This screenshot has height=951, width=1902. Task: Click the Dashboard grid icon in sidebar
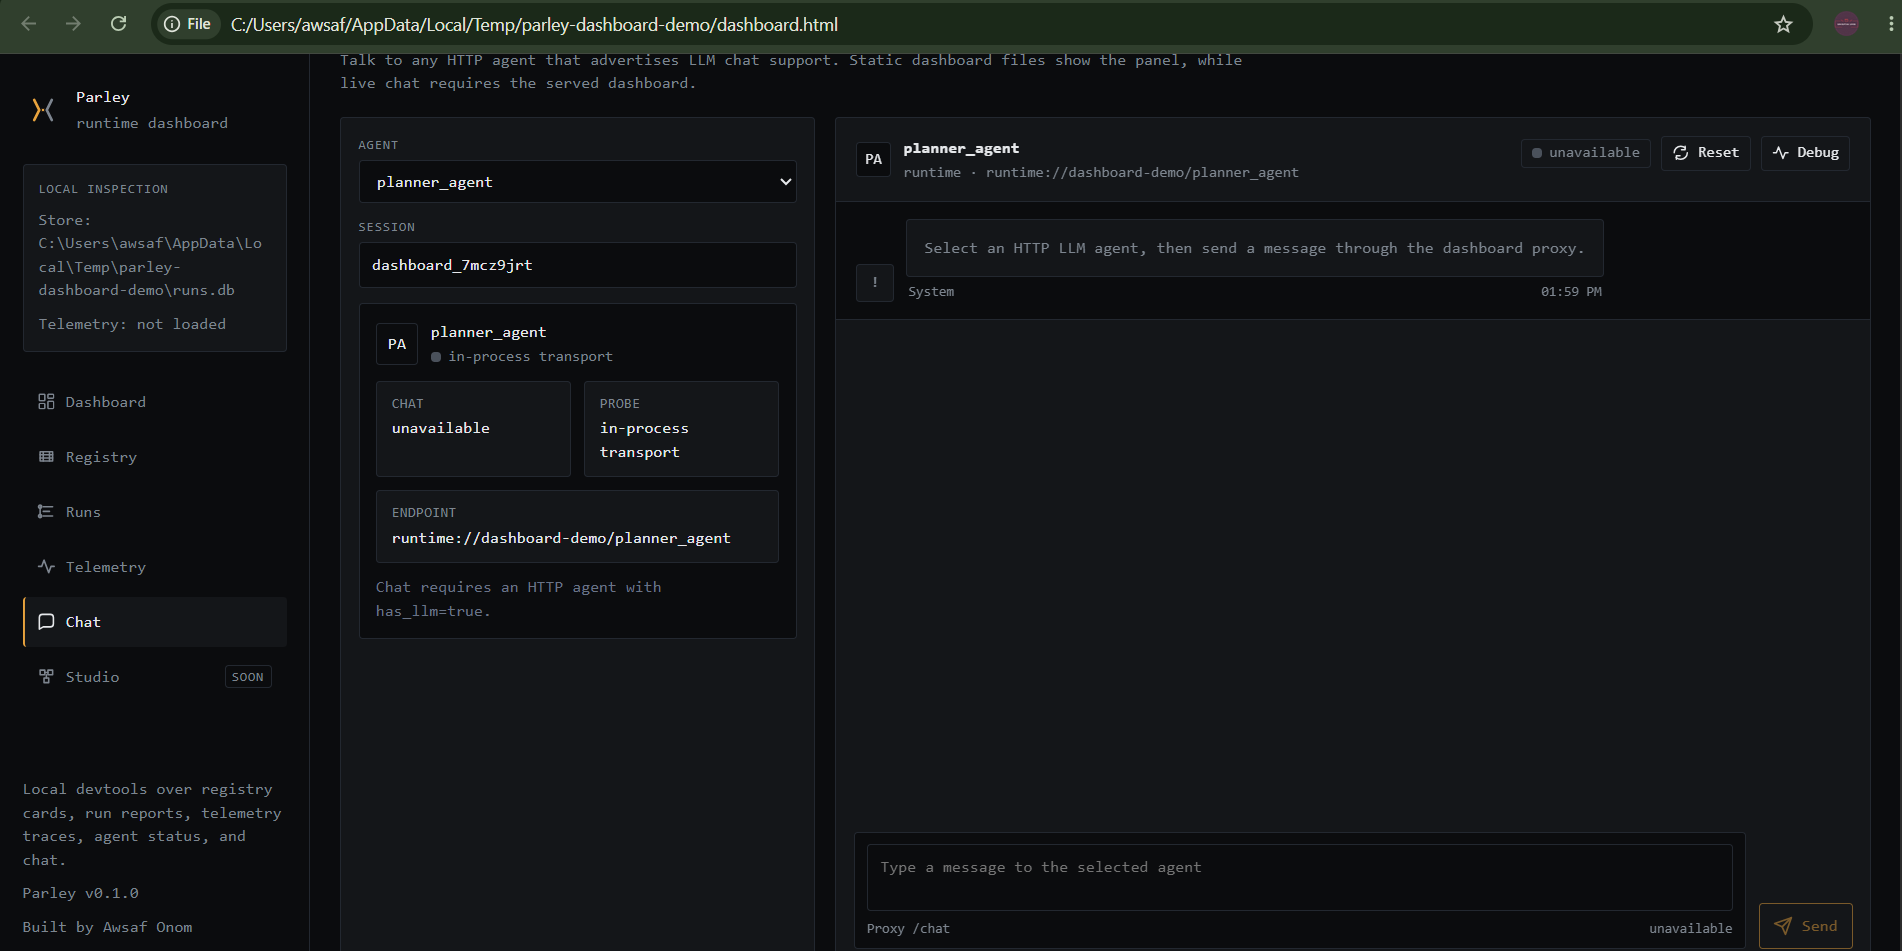pos(46,402)
